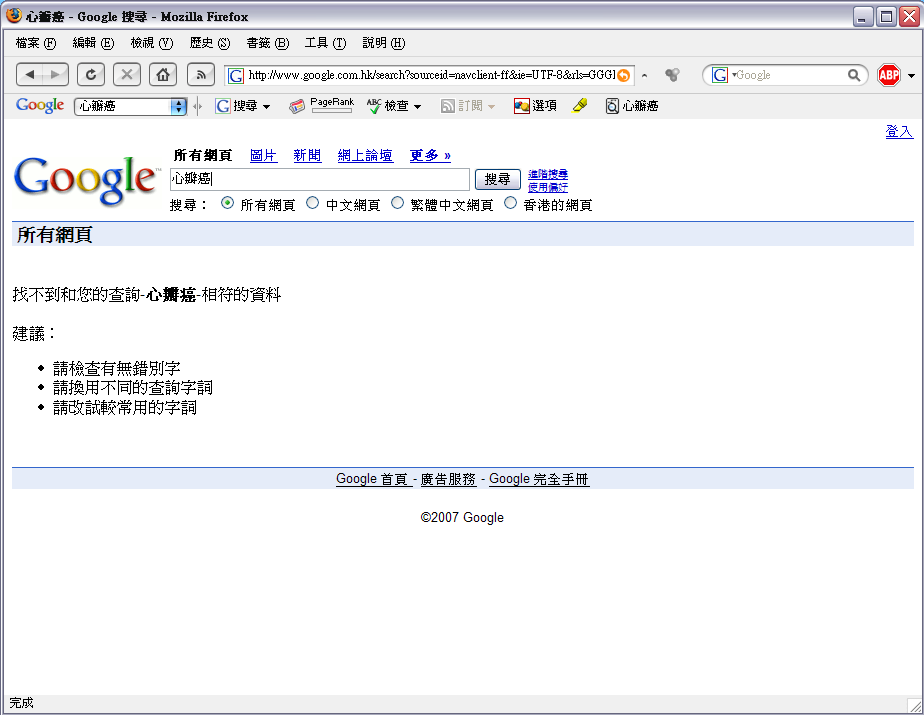Click the Google Toolbar search field
The image size is (924, 715).
click(123, 106)
